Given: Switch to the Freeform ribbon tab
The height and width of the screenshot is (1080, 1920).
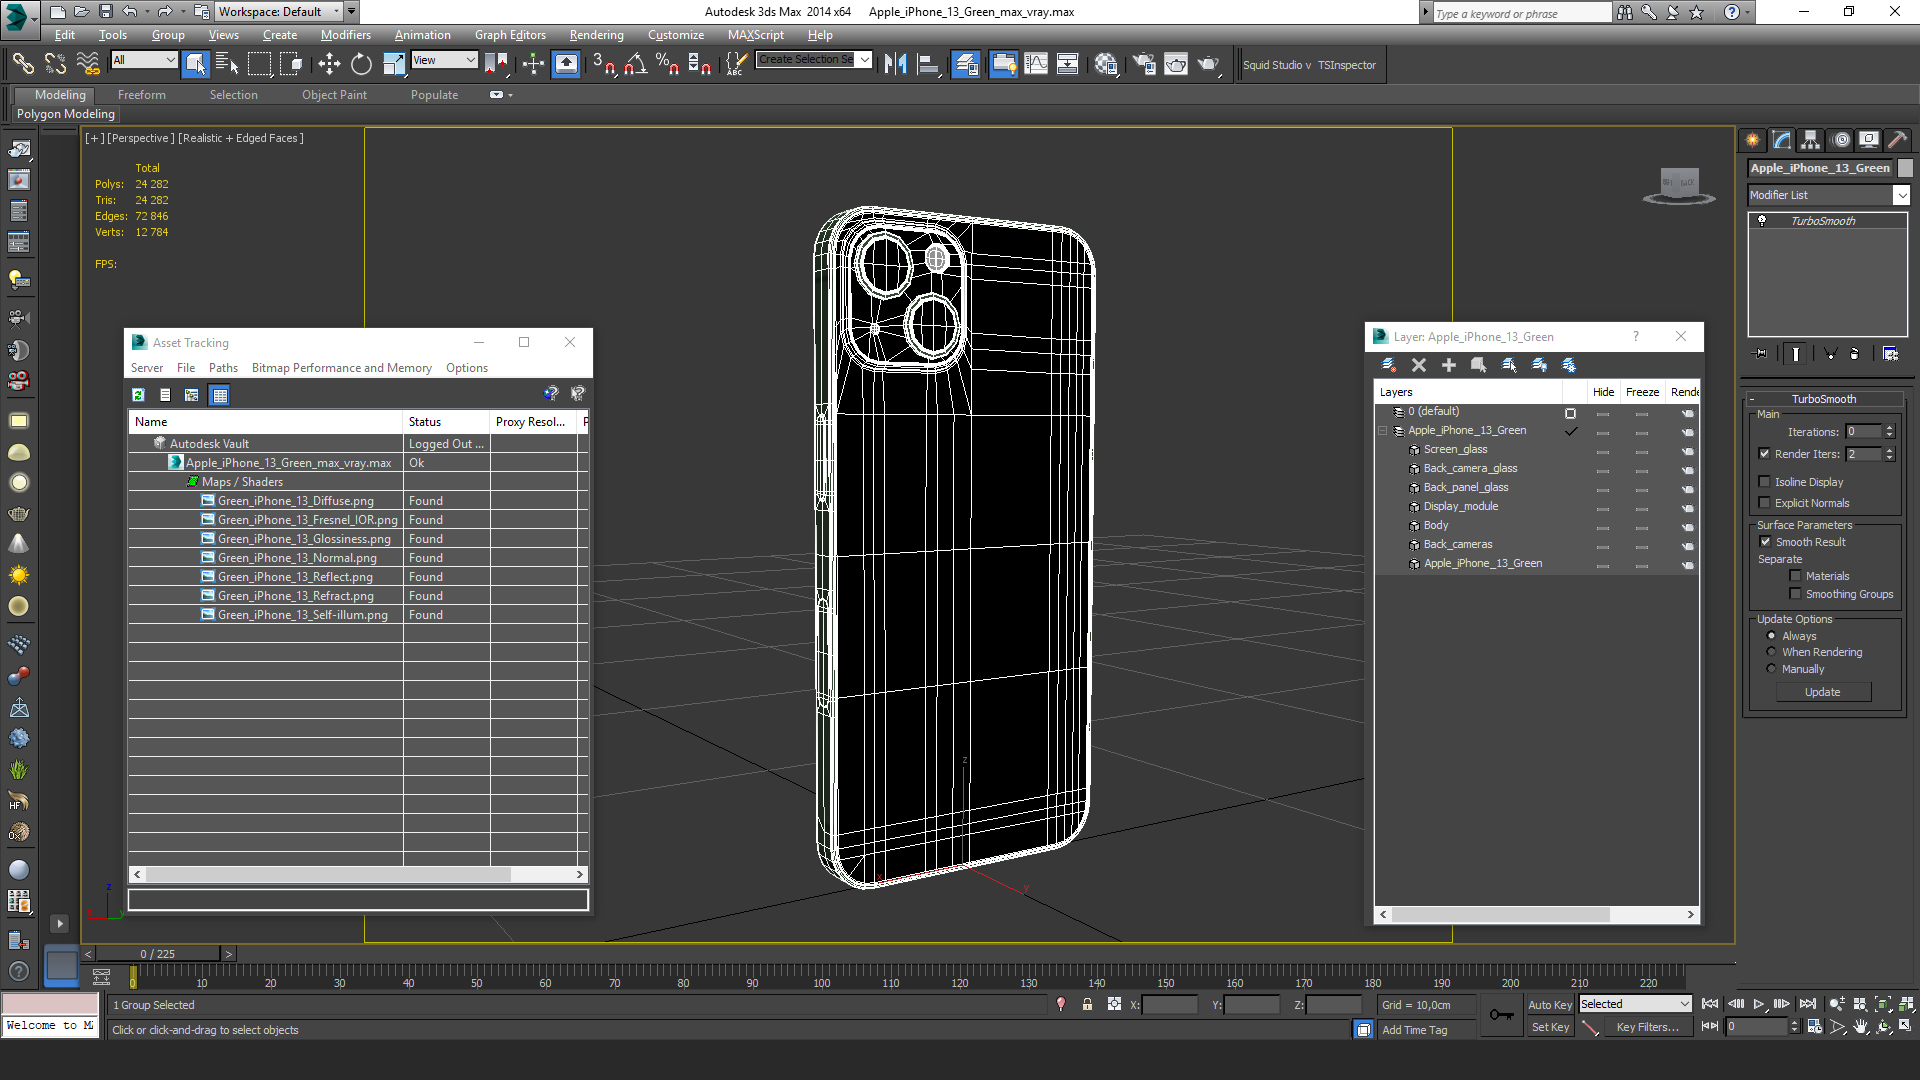Looking at the screenshot, I should pos(141,95).
